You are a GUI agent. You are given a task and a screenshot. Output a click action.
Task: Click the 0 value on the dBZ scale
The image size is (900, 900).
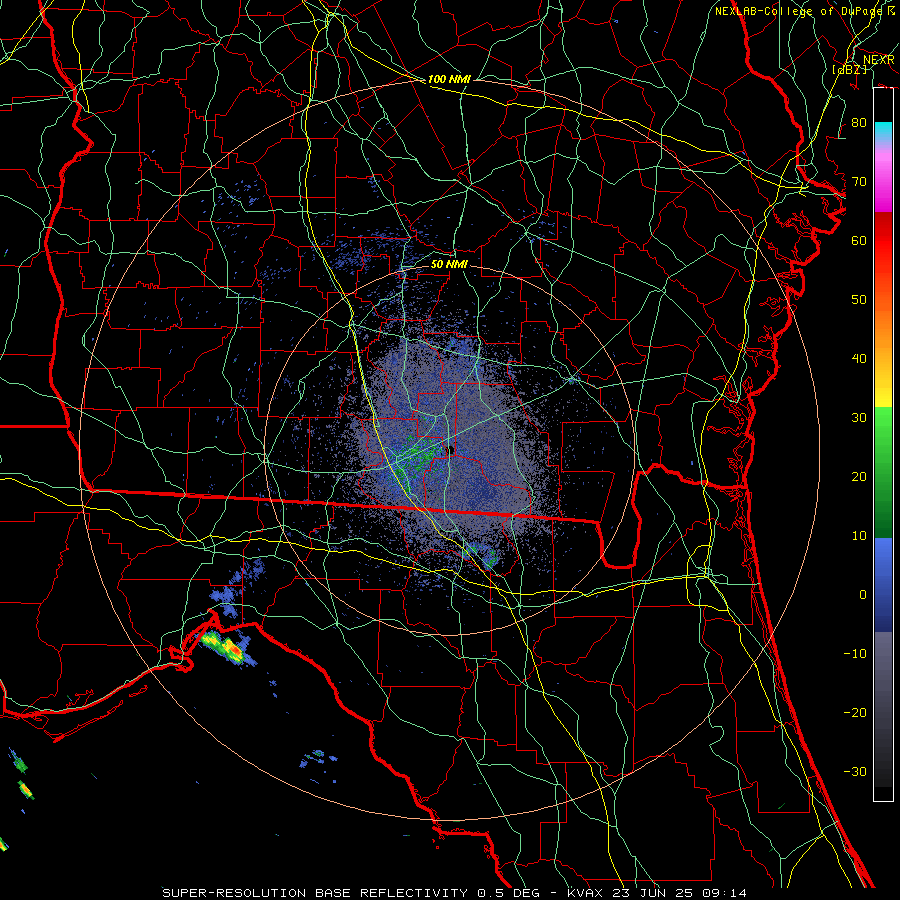pos(863,595)
